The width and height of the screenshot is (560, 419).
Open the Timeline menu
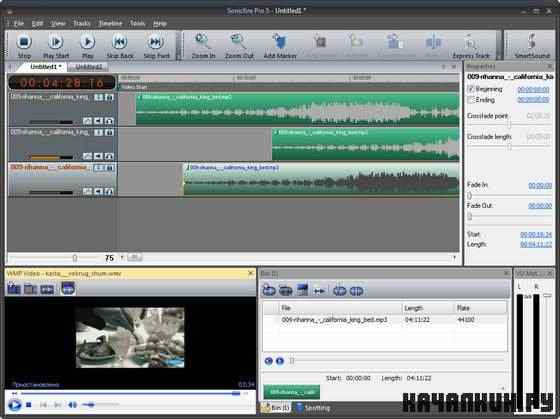[x=110, y=24]
